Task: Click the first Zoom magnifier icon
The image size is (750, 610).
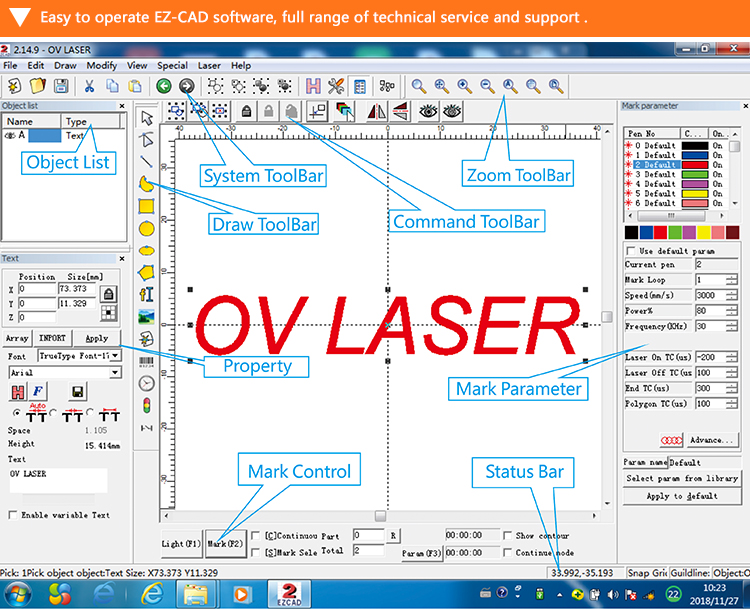Action: pos(419,86)
